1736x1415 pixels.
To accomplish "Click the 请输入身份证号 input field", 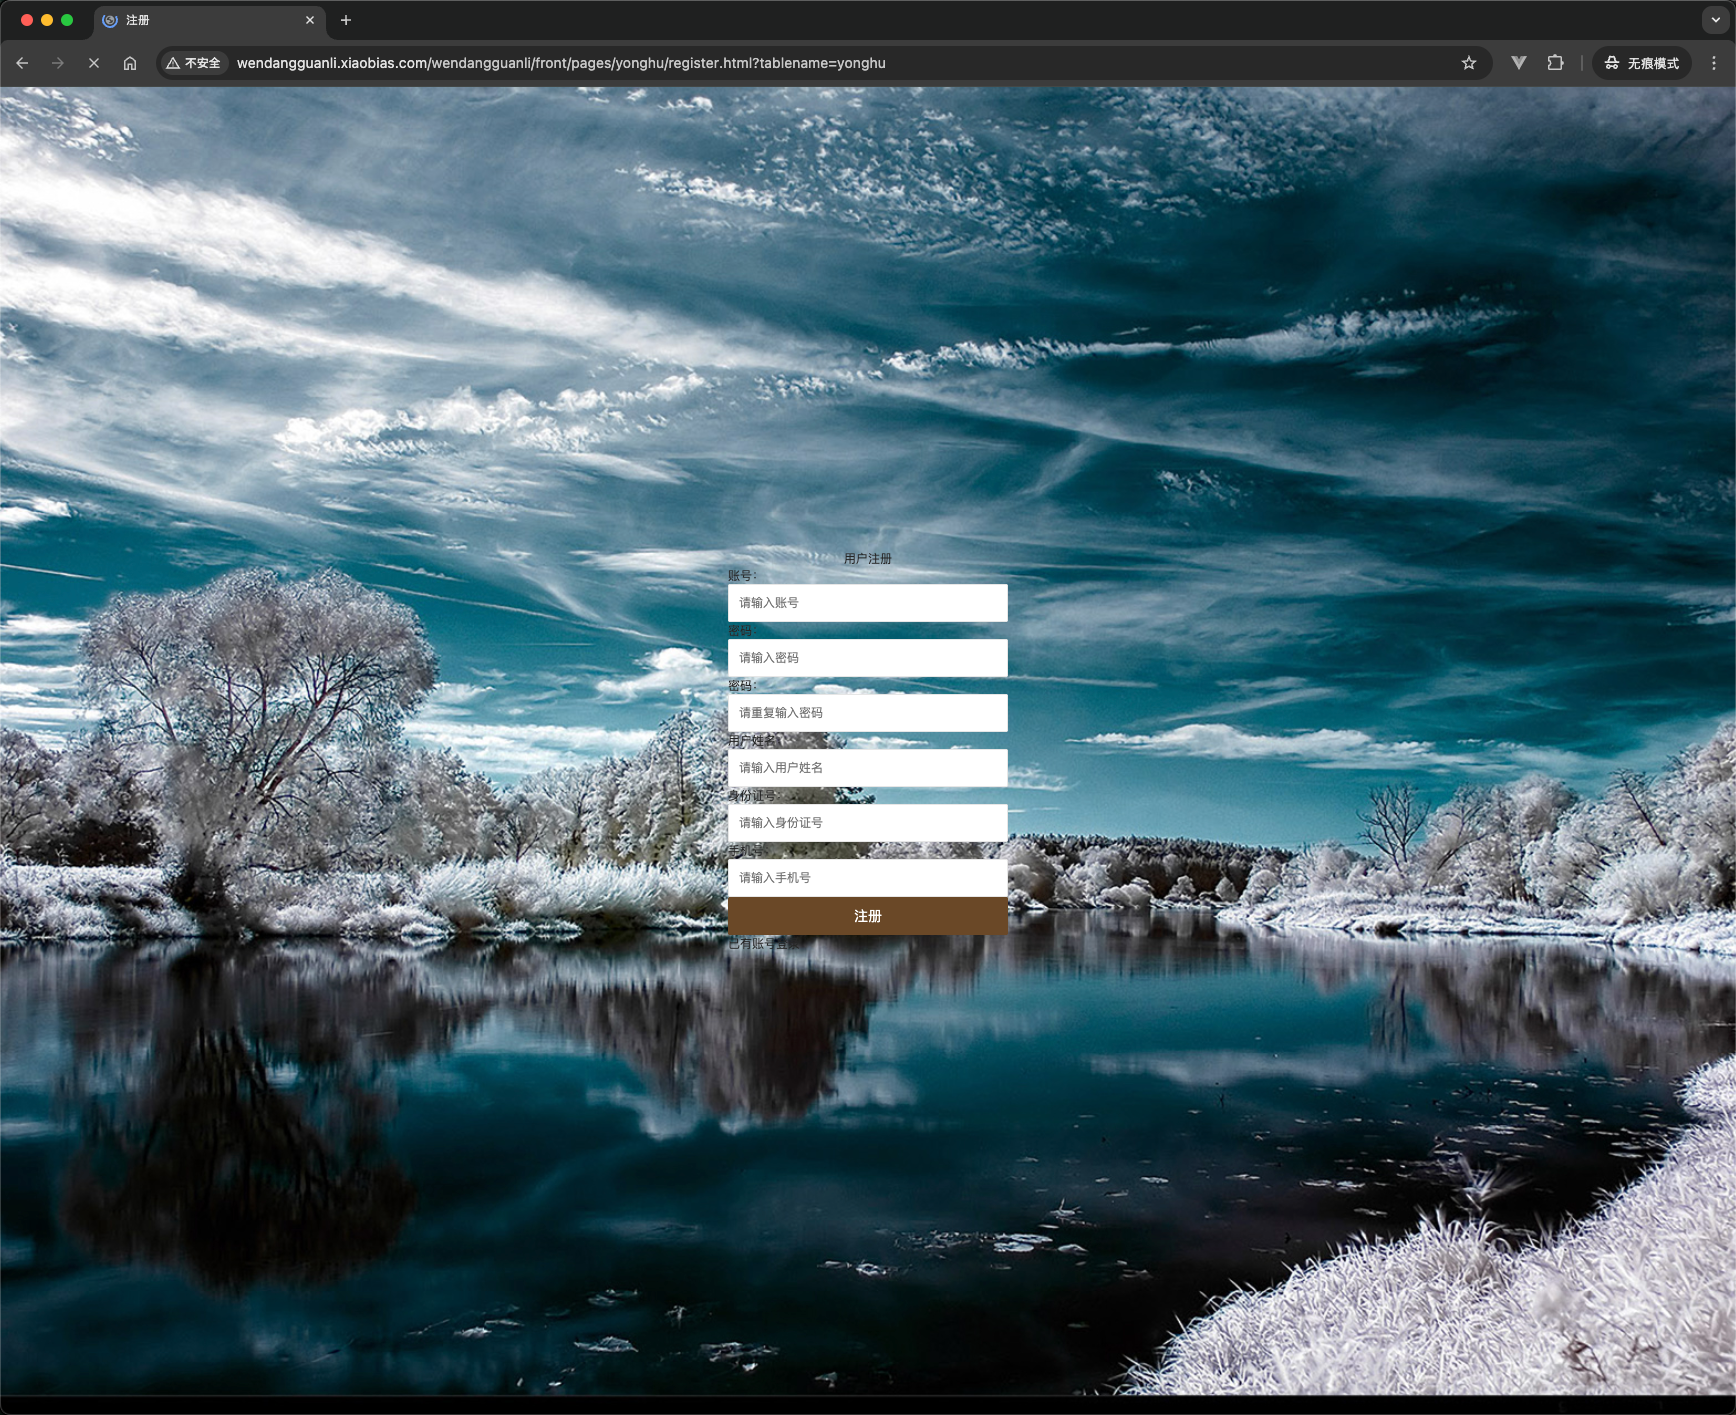I will click(x=868, y=823).
